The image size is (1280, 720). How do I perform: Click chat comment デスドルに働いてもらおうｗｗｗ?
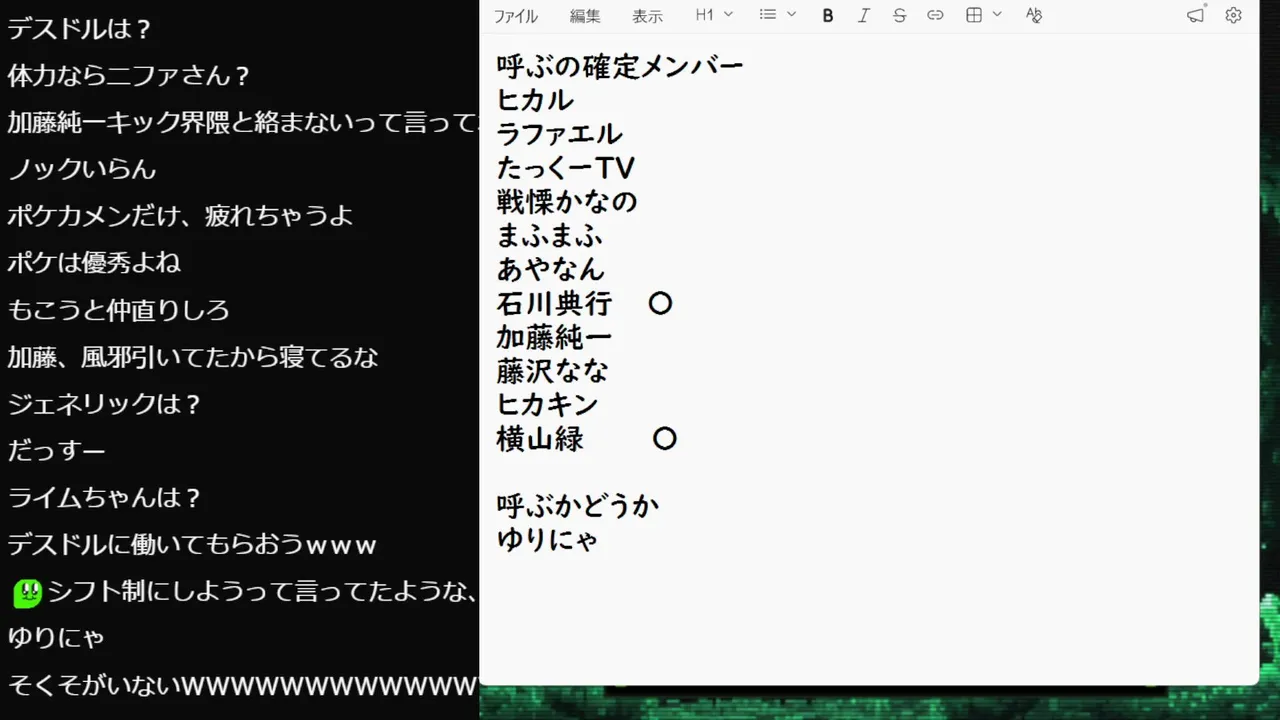pos(192,545)
